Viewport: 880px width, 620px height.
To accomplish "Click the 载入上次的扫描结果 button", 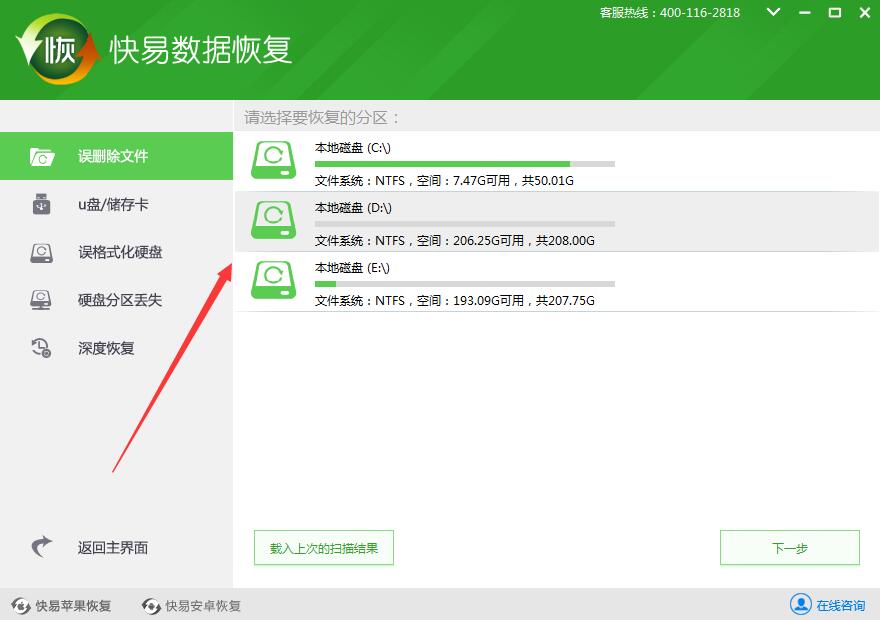I will pyautogui.click(x=323, y=547).
